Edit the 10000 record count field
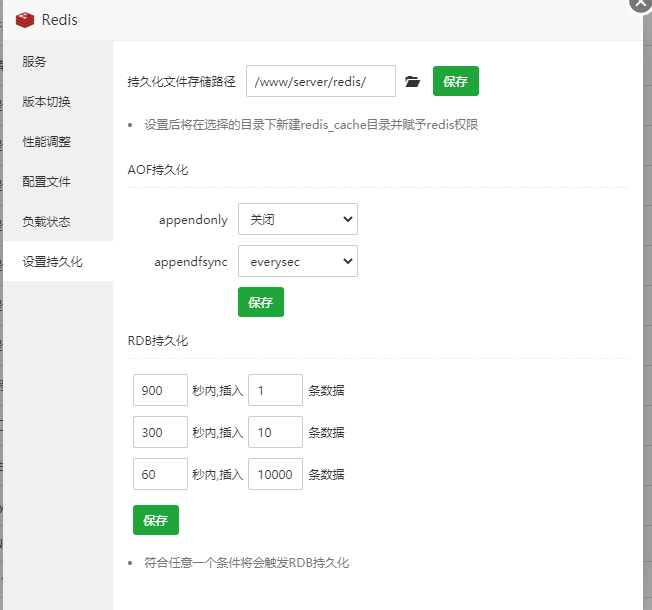 [275, 474]
